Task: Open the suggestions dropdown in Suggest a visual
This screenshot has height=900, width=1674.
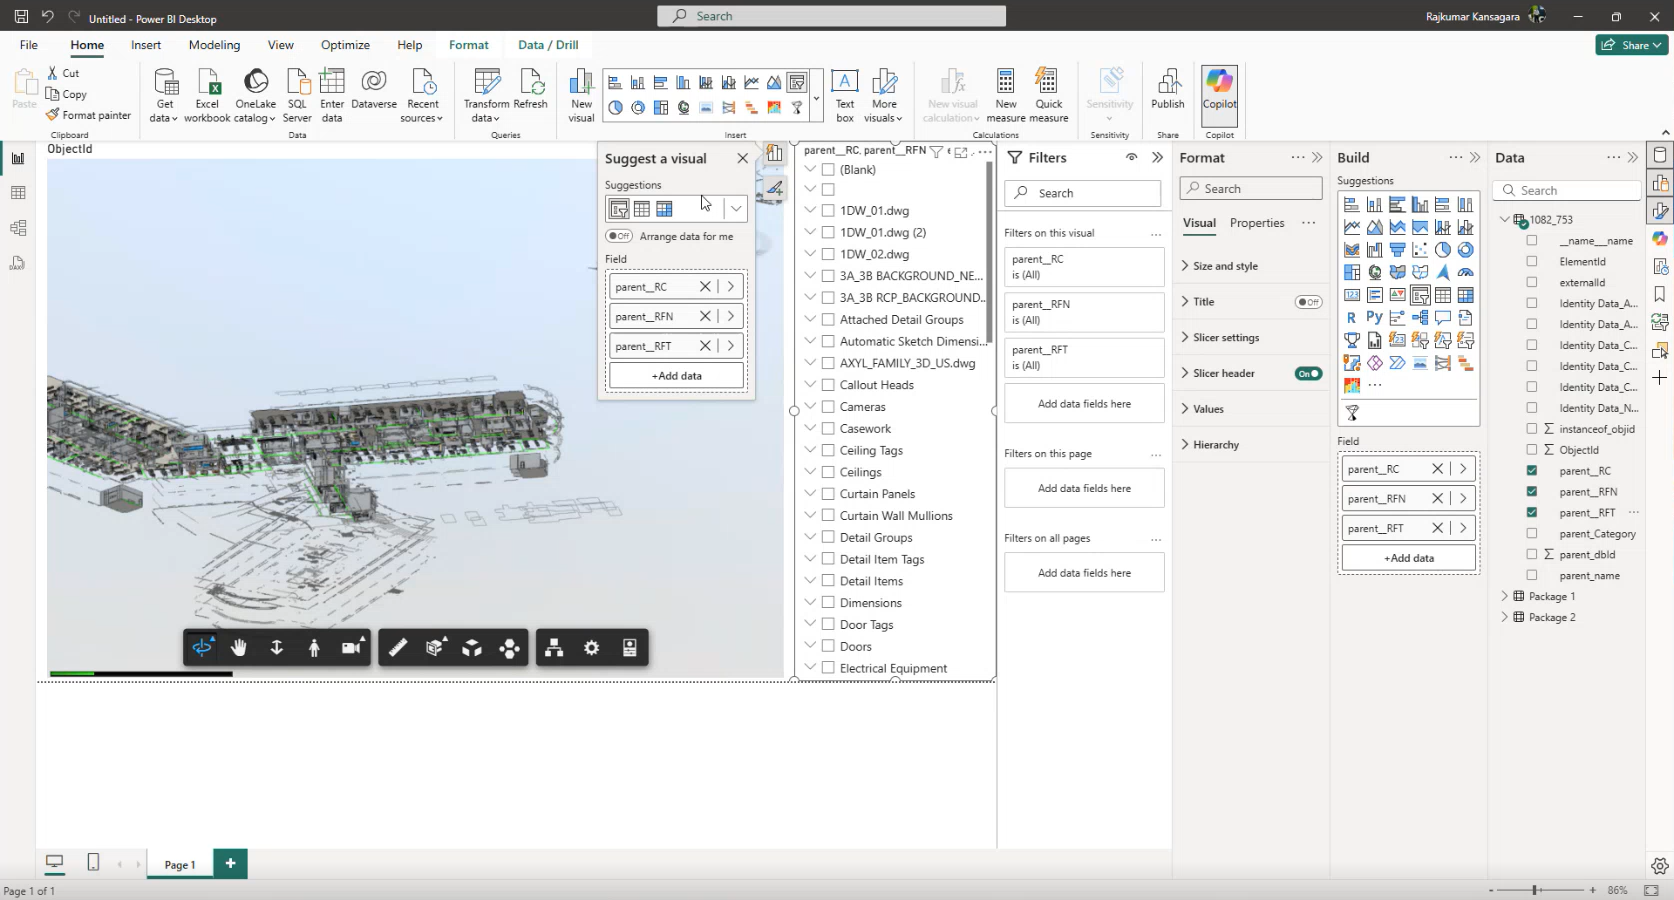Action: pos(736,209)
